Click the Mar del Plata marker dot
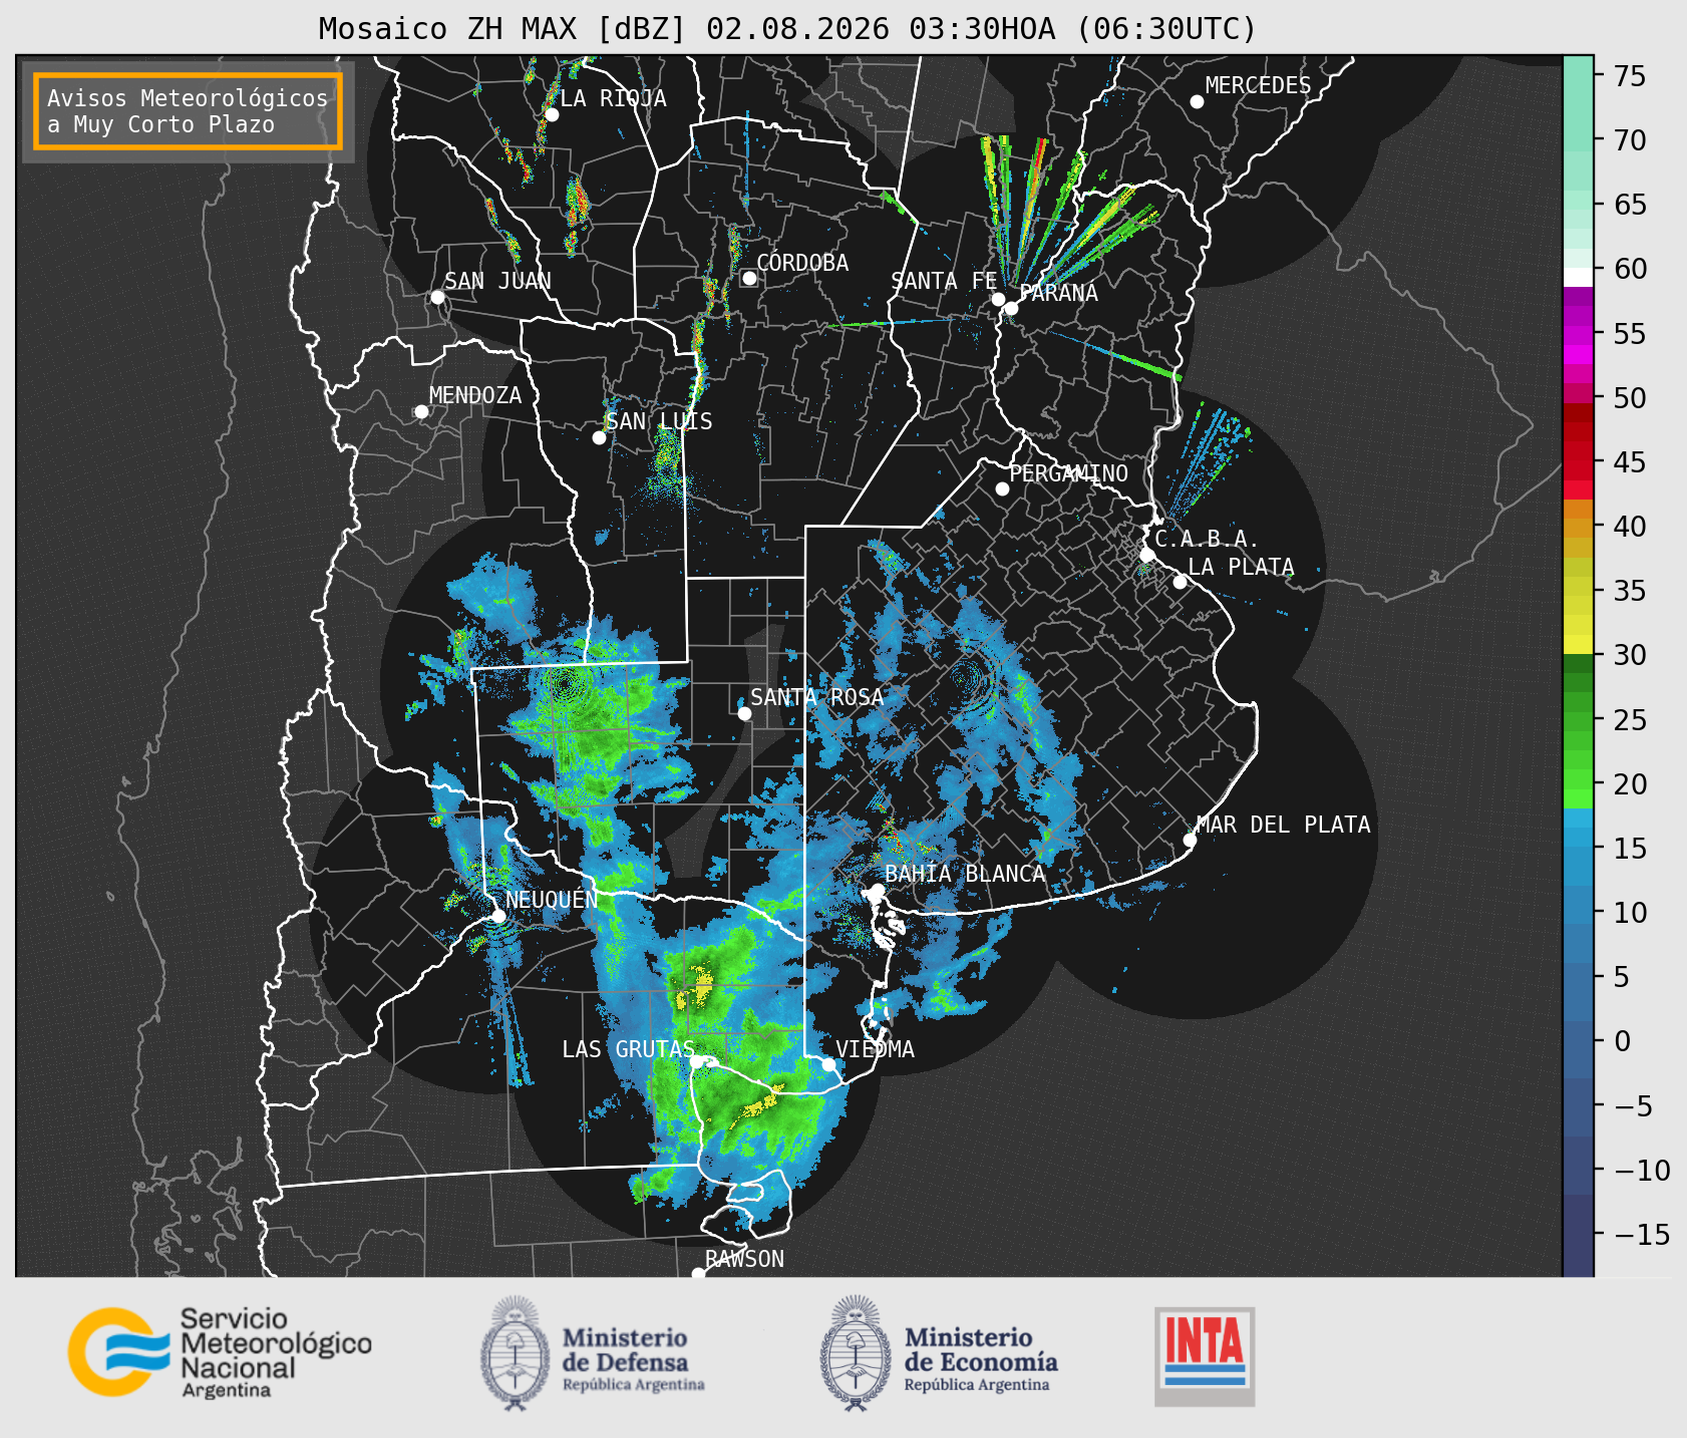 1189,840
